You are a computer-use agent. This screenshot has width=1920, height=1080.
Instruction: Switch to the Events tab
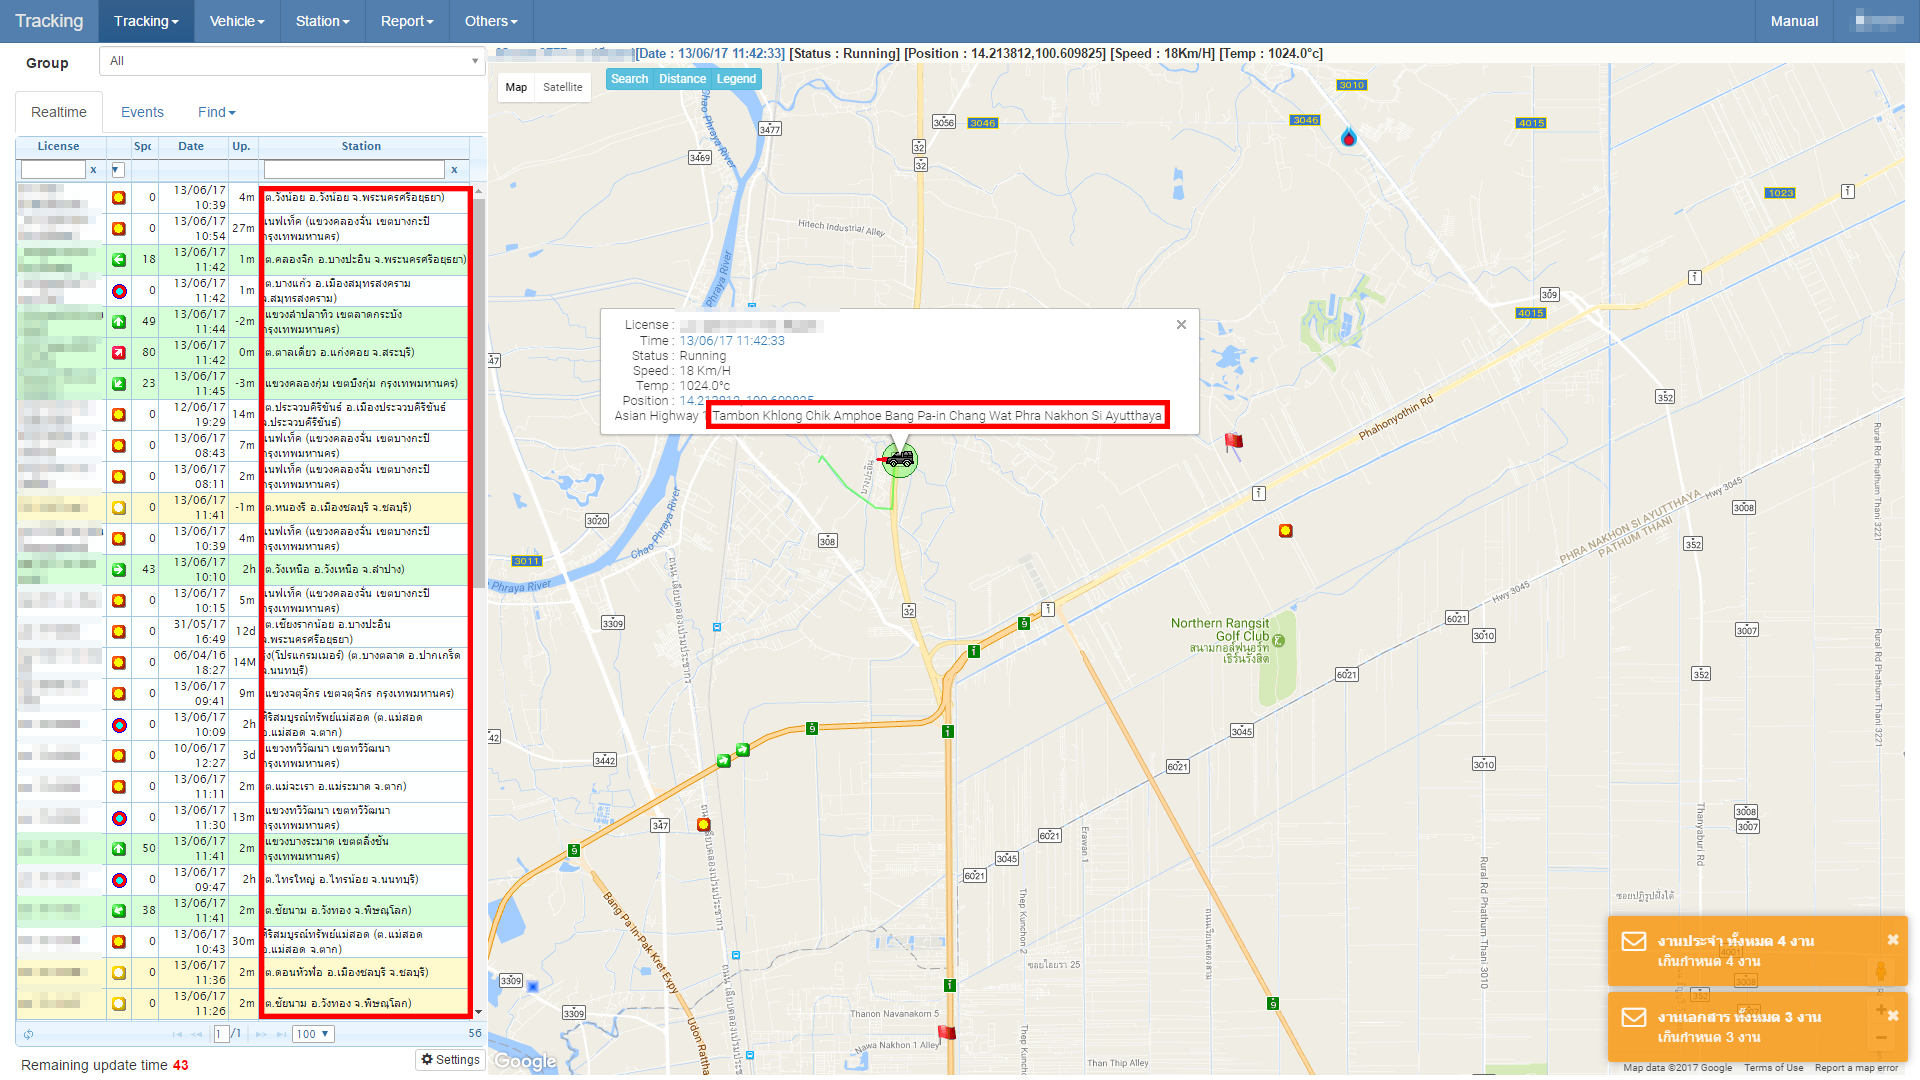142,112
